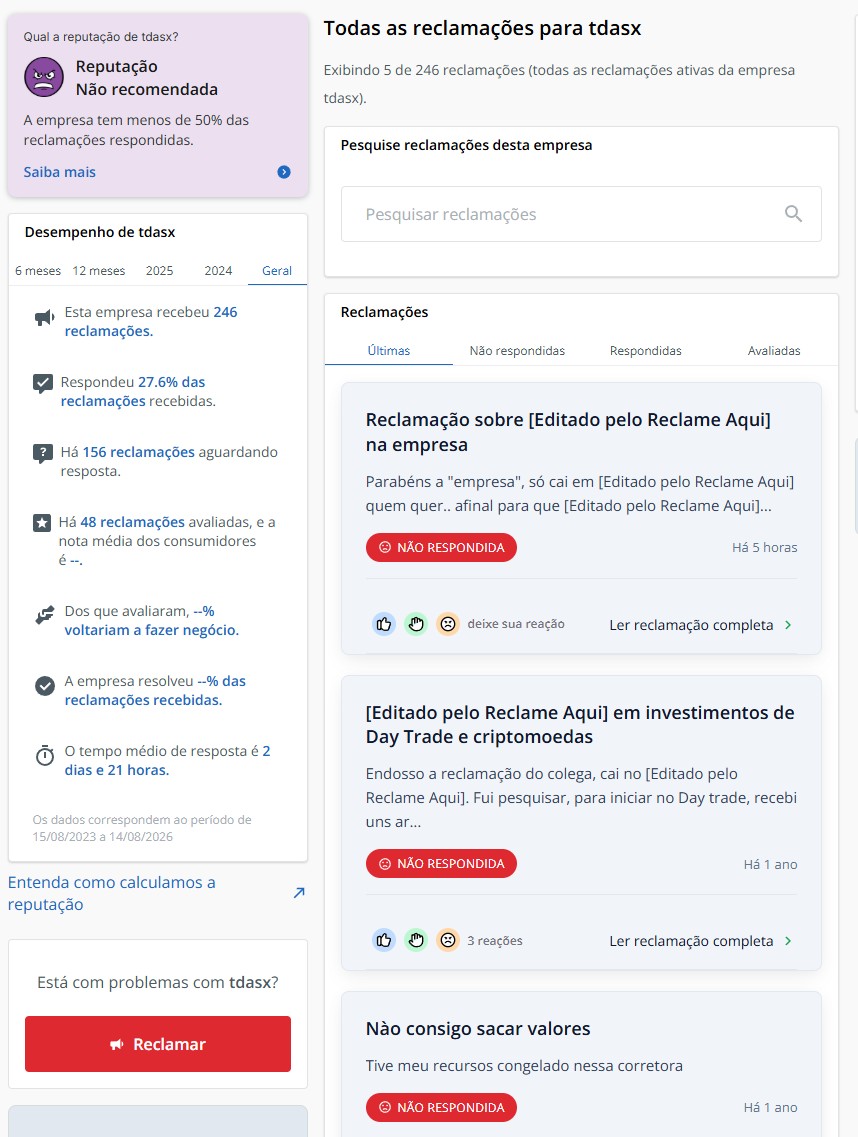858x1137 pixels.
Task: Click the Reputação Não recomendada heading
Action: 147,78
